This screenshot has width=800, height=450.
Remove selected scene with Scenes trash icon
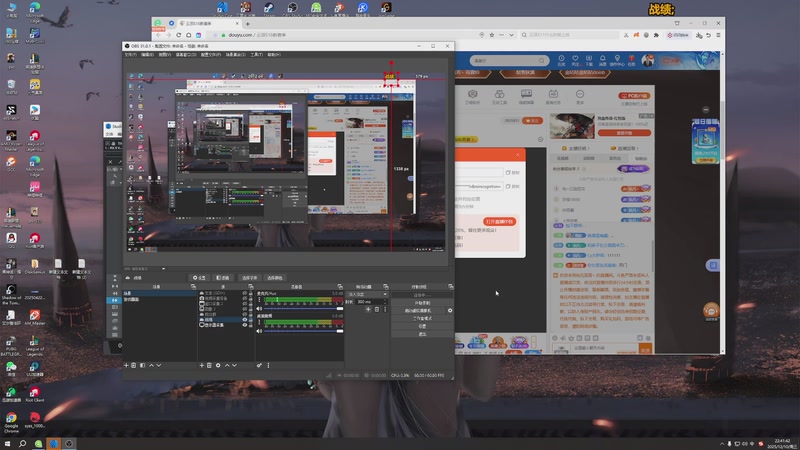[x=134, y=365]
